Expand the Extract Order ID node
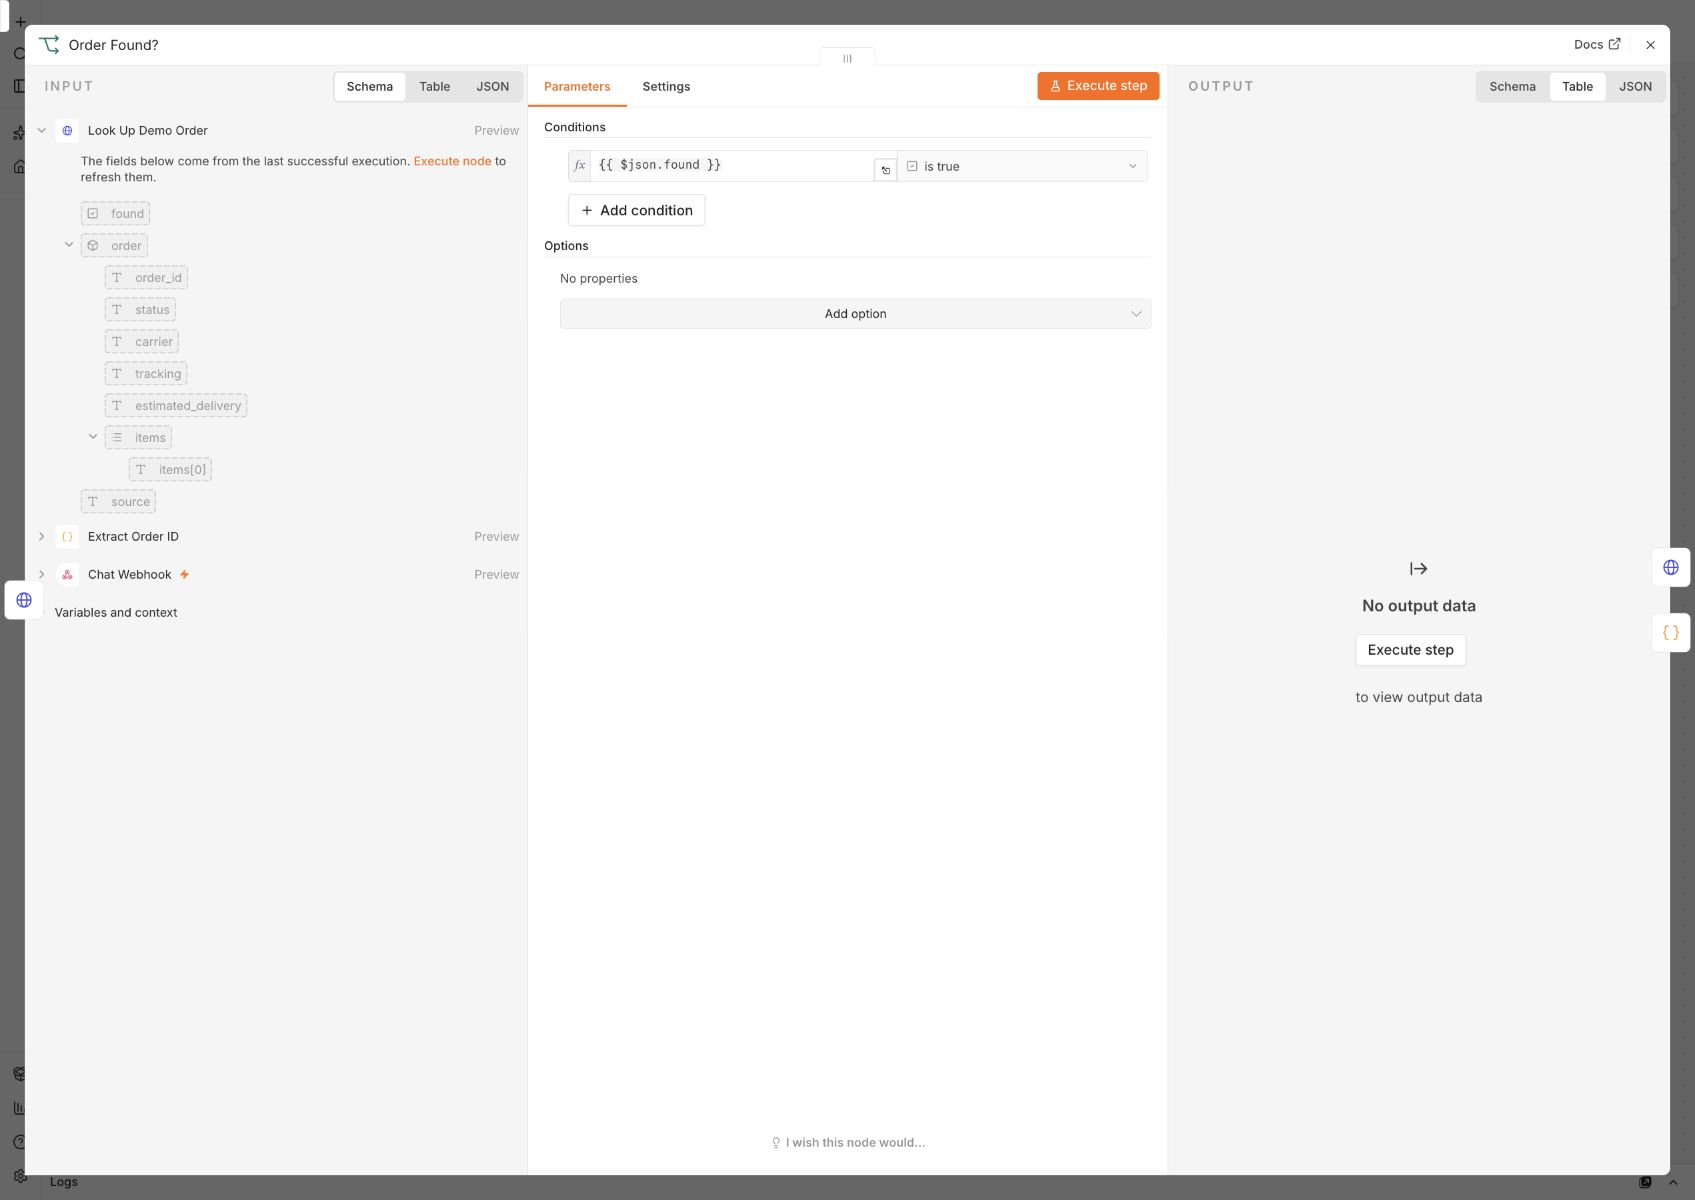1695x1200 pixels. coord(42,537)
